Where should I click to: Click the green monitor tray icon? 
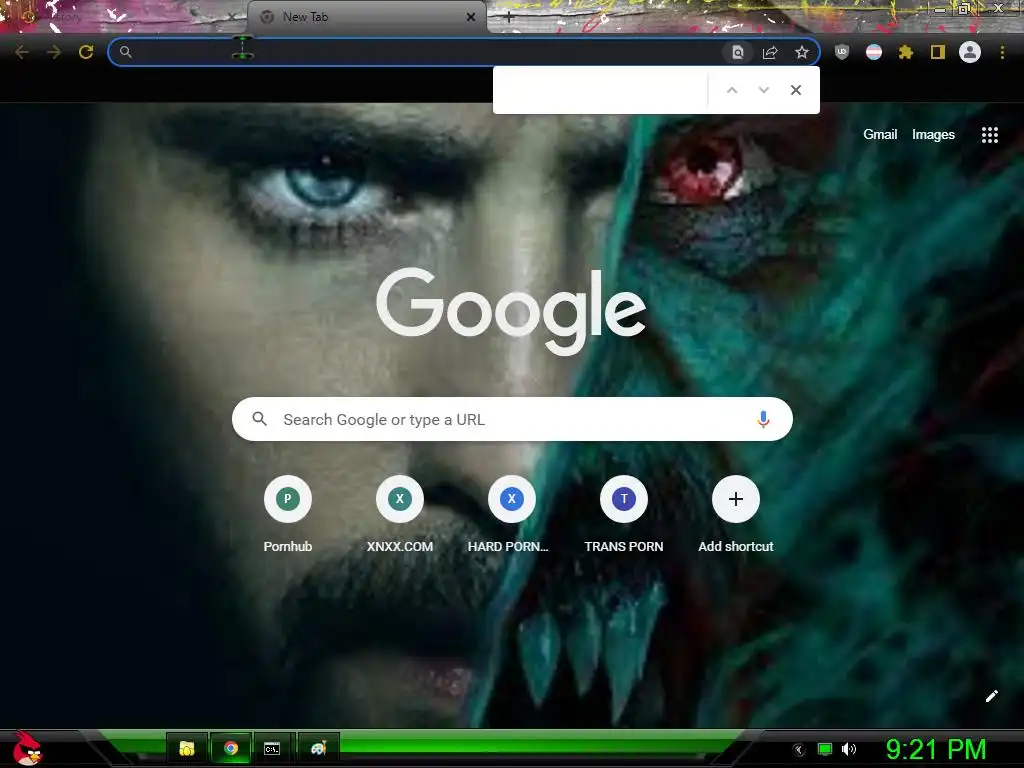coord(825,749)
